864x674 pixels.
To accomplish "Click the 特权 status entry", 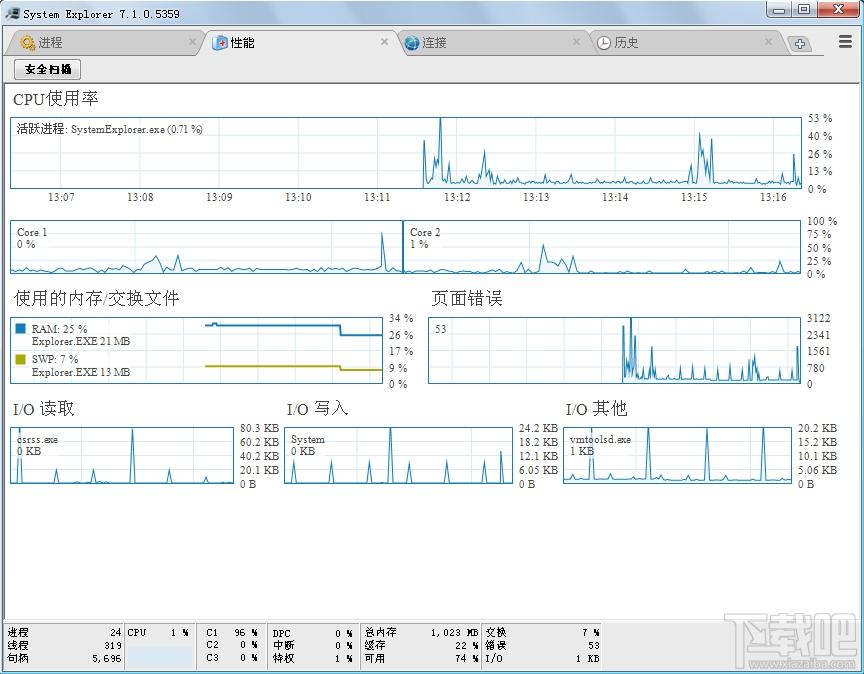I will point(312,658).
